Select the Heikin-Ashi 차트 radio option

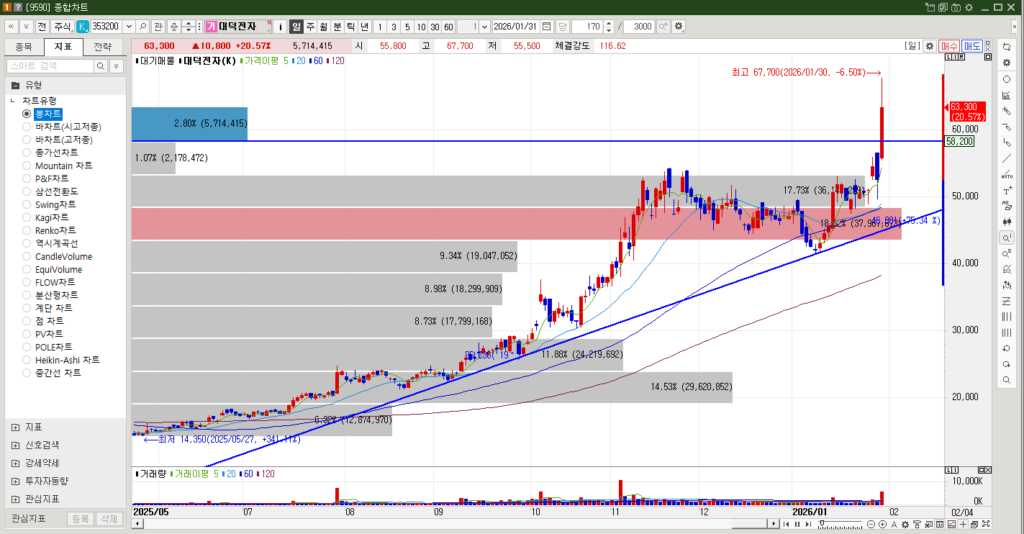pos(27,360)
